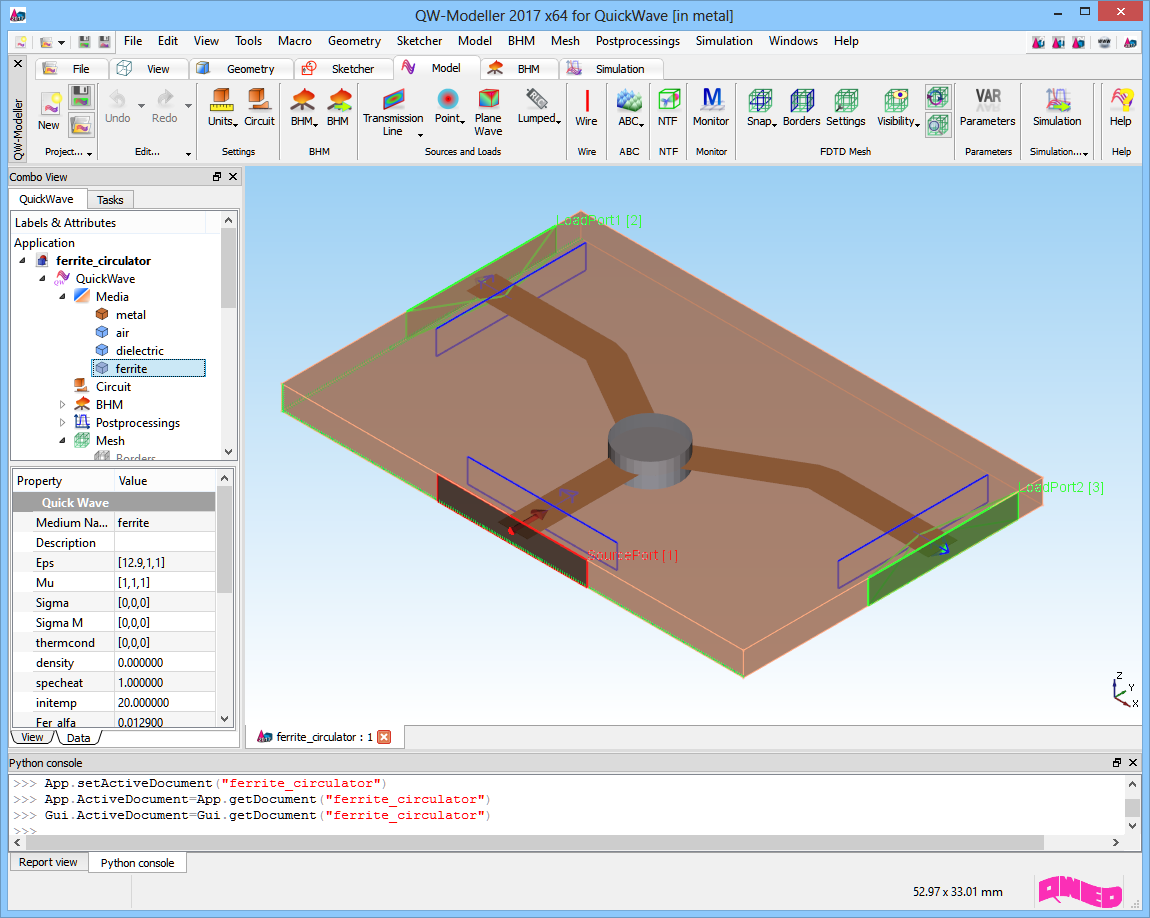
Task: Open the Simulation... group dropdown arrow
Action: coord(1085,153)
